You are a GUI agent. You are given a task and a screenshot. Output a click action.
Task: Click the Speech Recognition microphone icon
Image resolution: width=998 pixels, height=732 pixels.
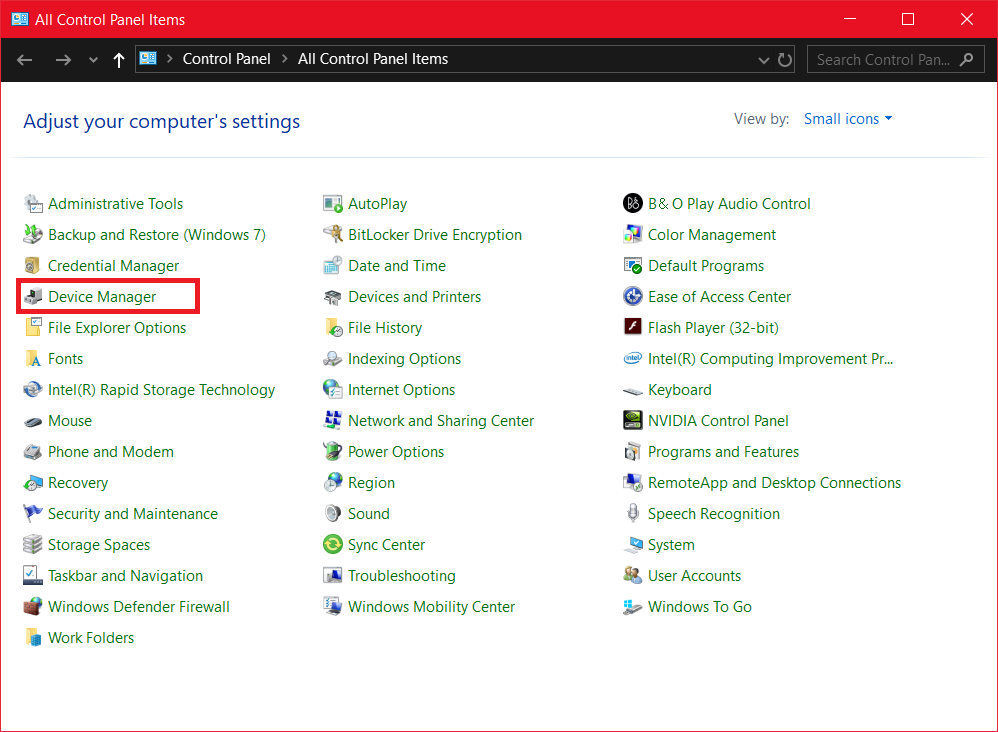(633, 514)
